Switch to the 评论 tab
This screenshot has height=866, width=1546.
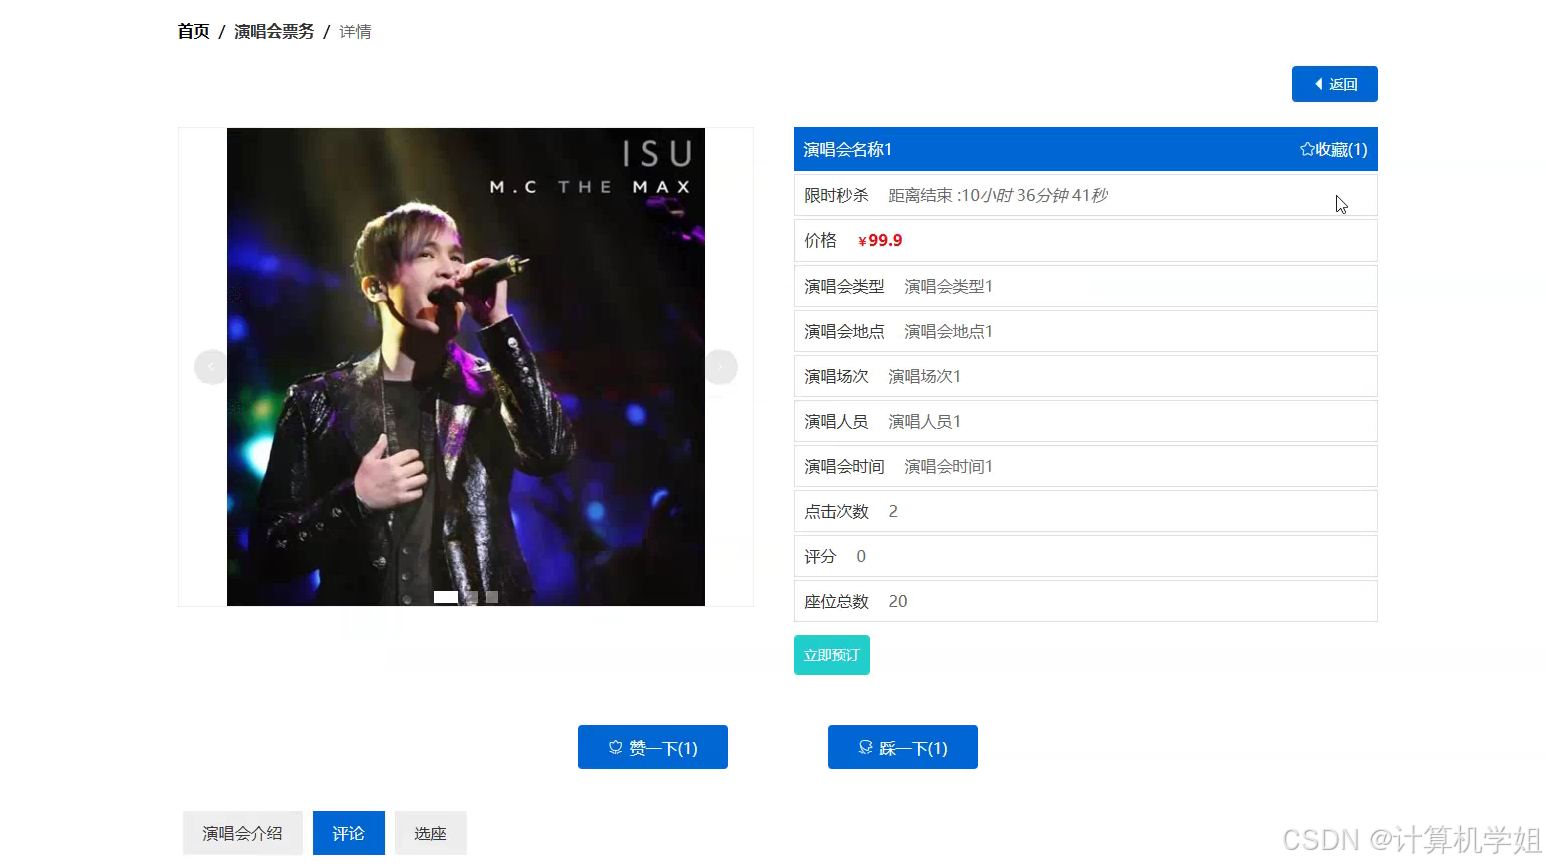click(348, 833)
